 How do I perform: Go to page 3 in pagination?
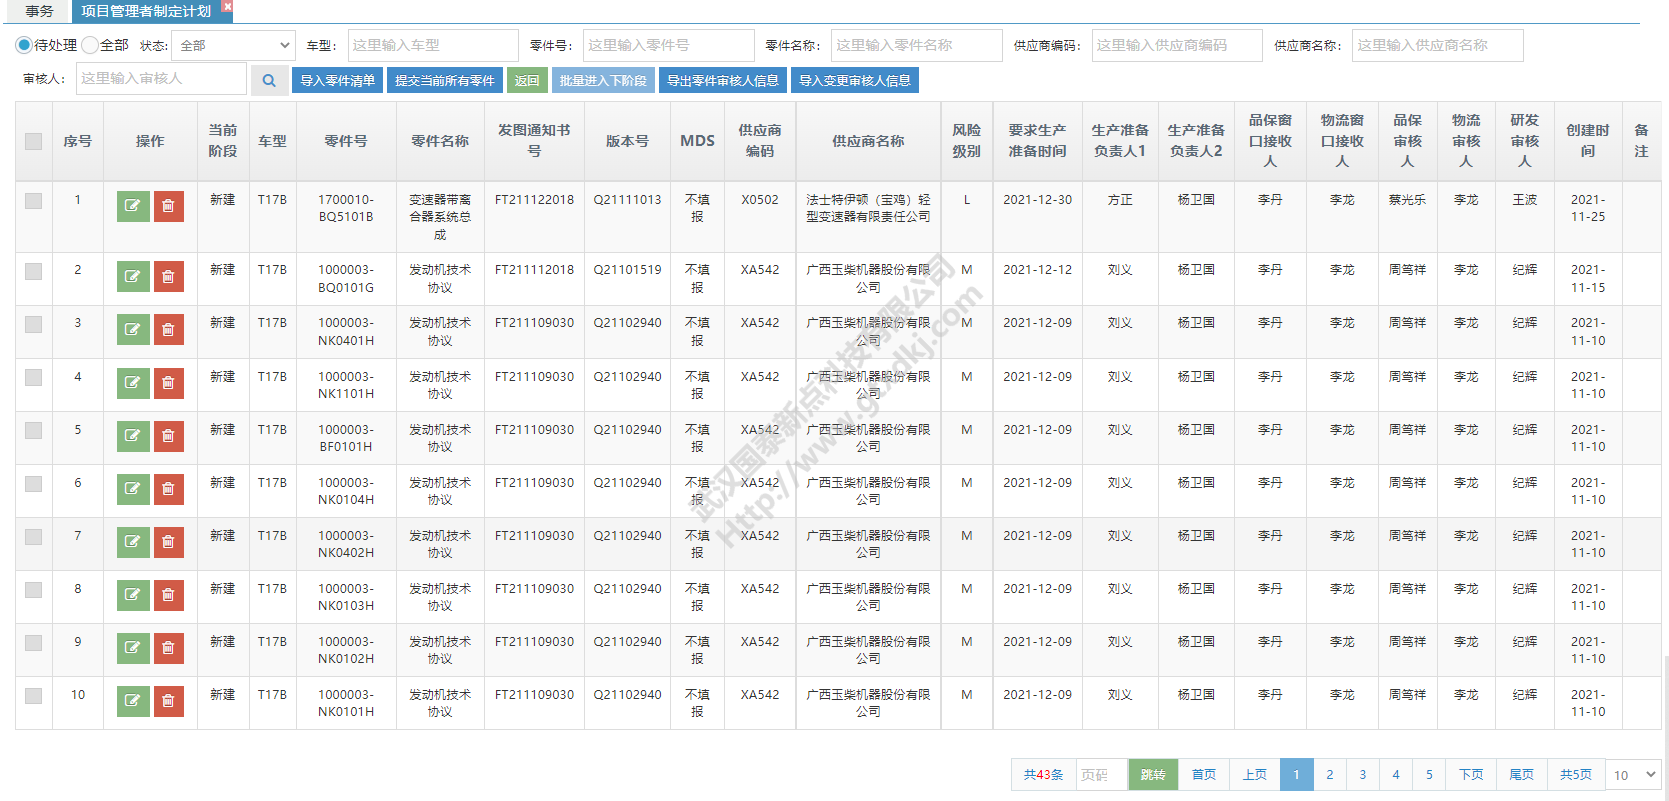(1362, 775)
